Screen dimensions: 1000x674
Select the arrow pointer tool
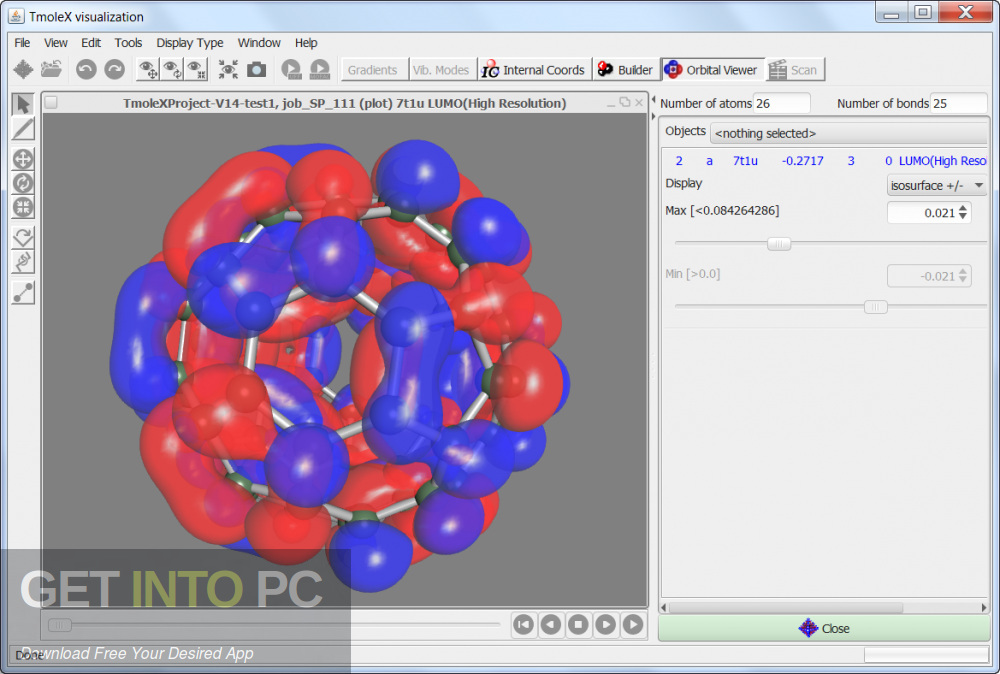[23, 104]
